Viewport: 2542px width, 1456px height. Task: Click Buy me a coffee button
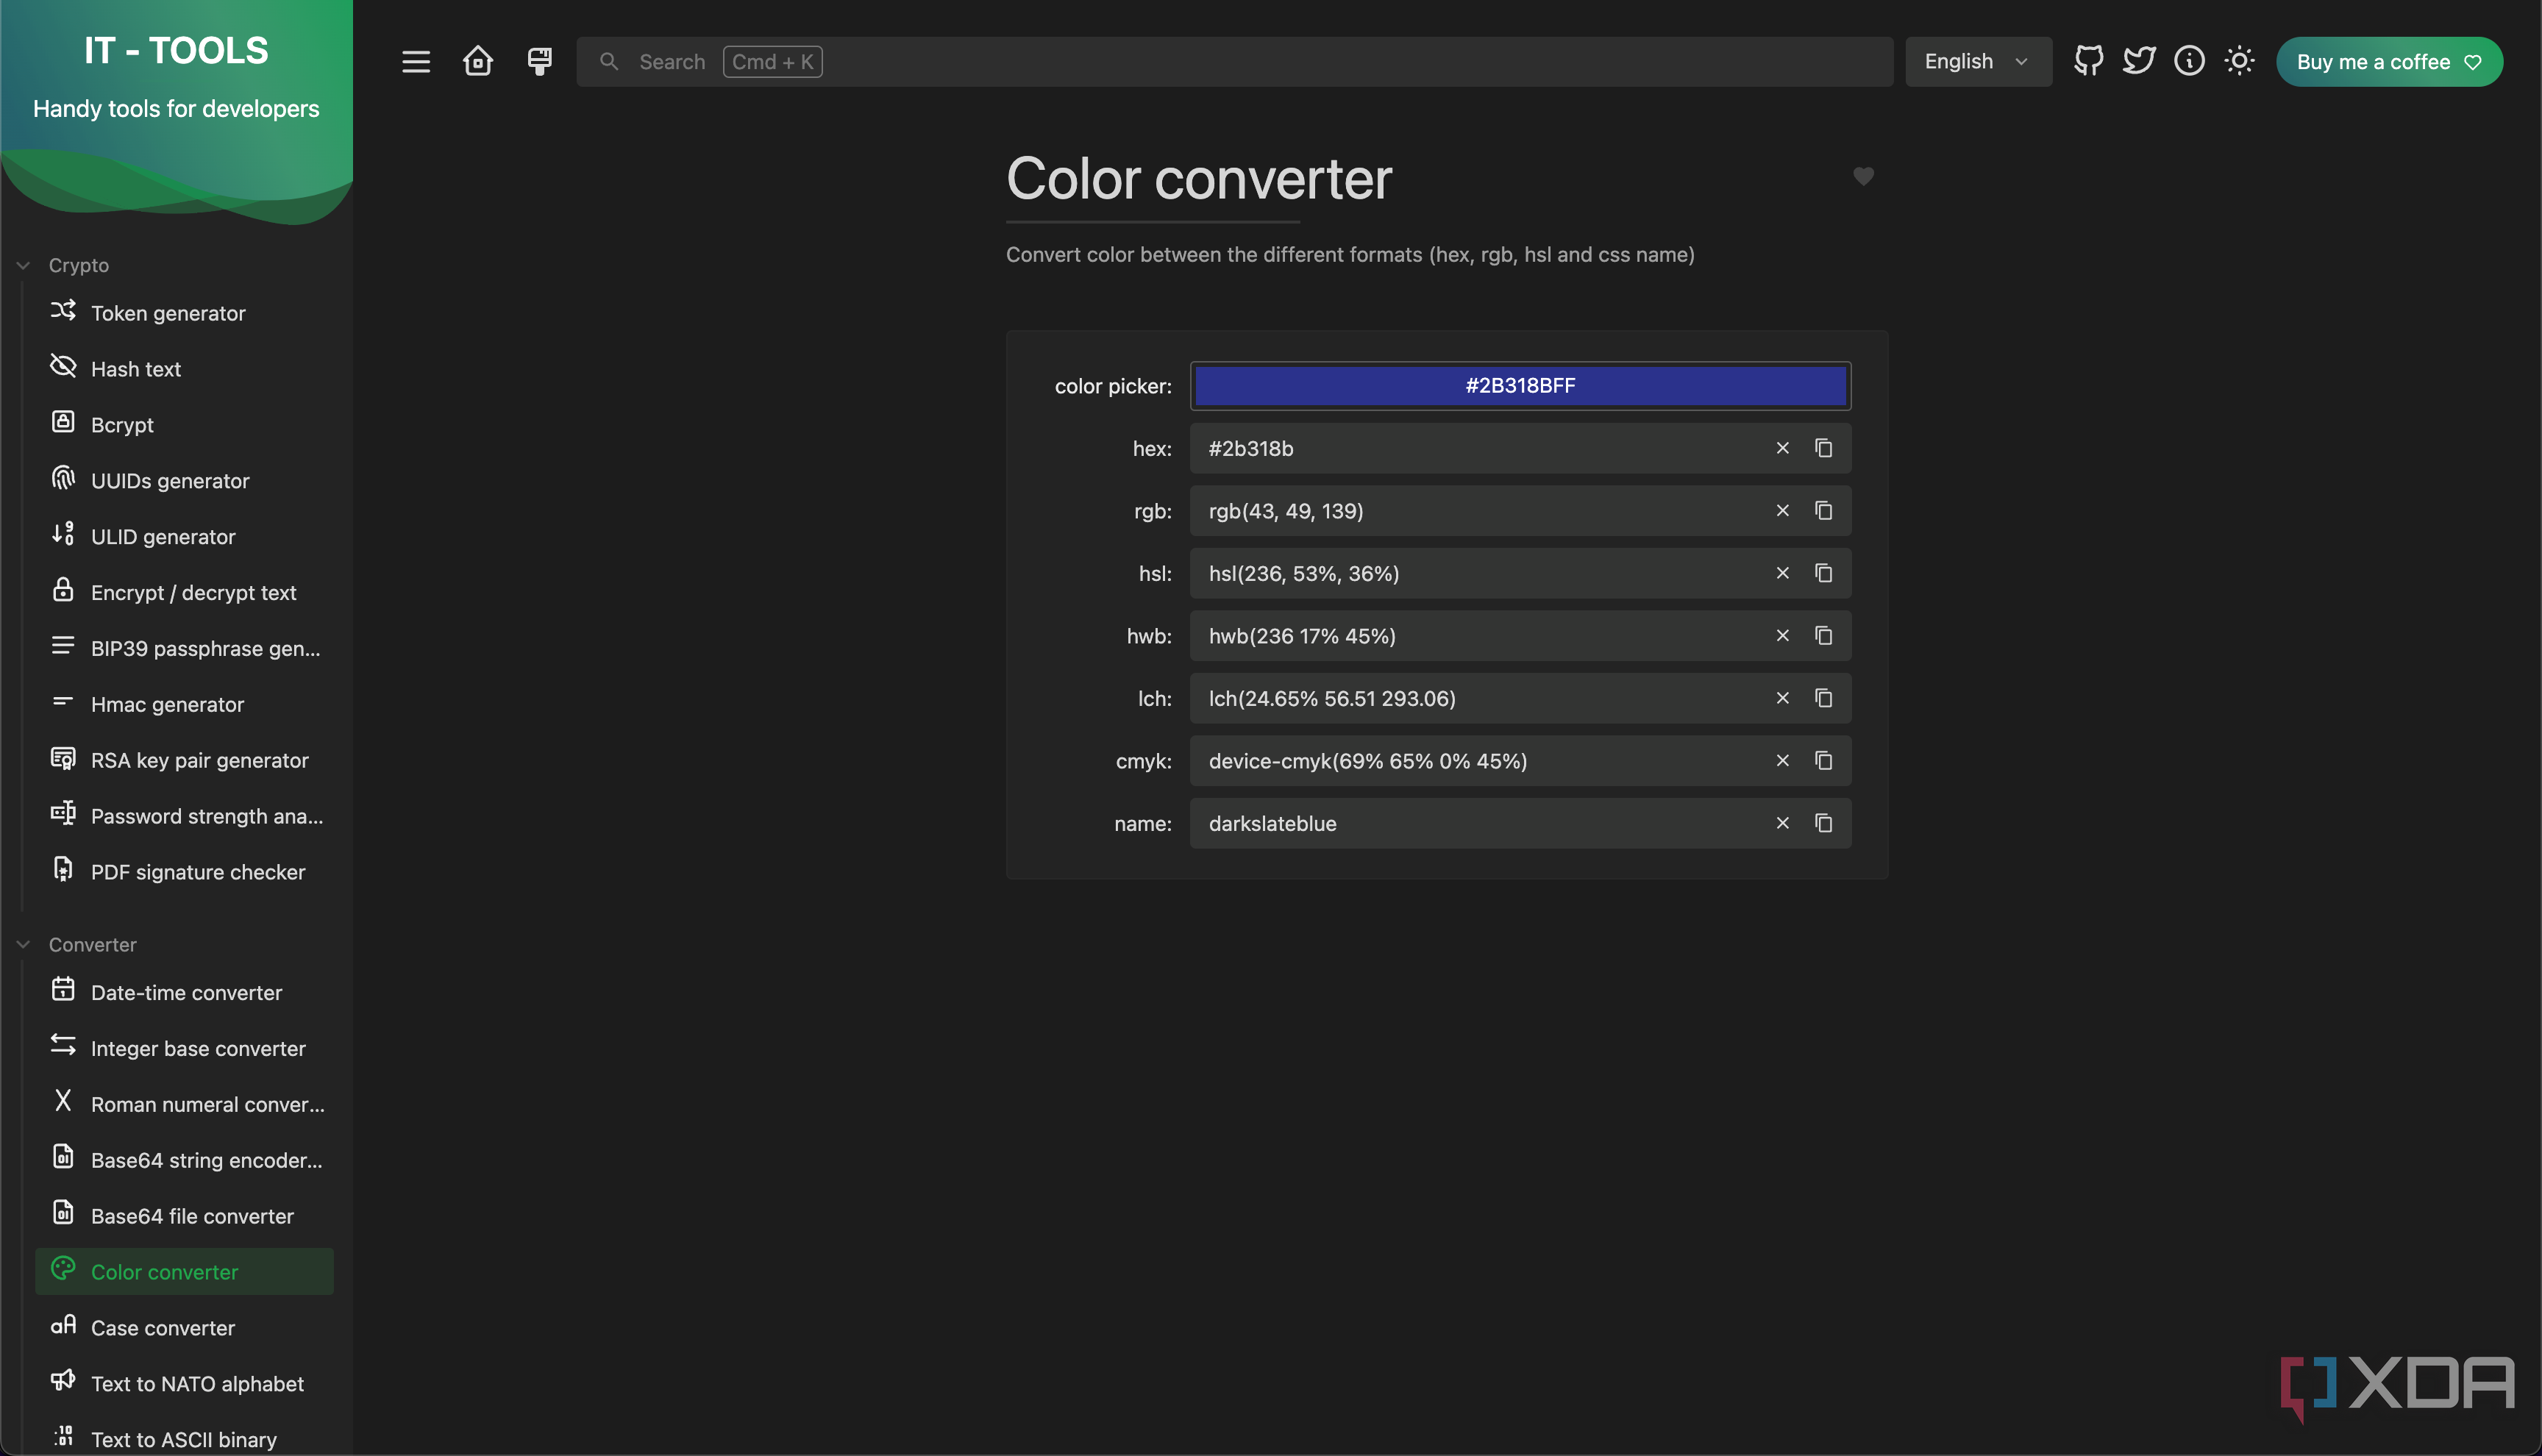2389,61
